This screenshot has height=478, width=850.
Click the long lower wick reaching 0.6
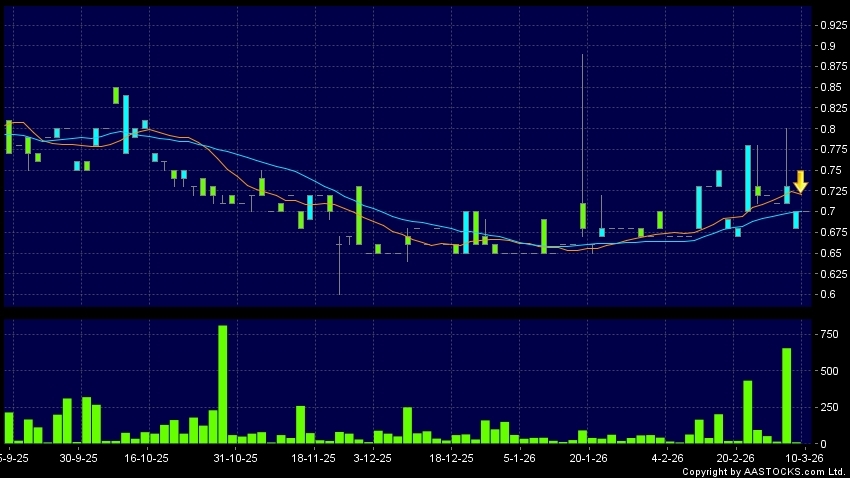pos(339,270)
